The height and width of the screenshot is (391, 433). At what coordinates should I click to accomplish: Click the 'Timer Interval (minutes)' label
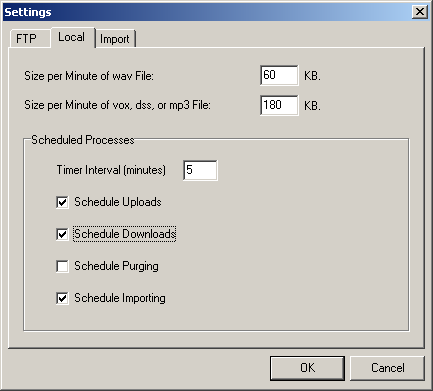coord(111,170)
